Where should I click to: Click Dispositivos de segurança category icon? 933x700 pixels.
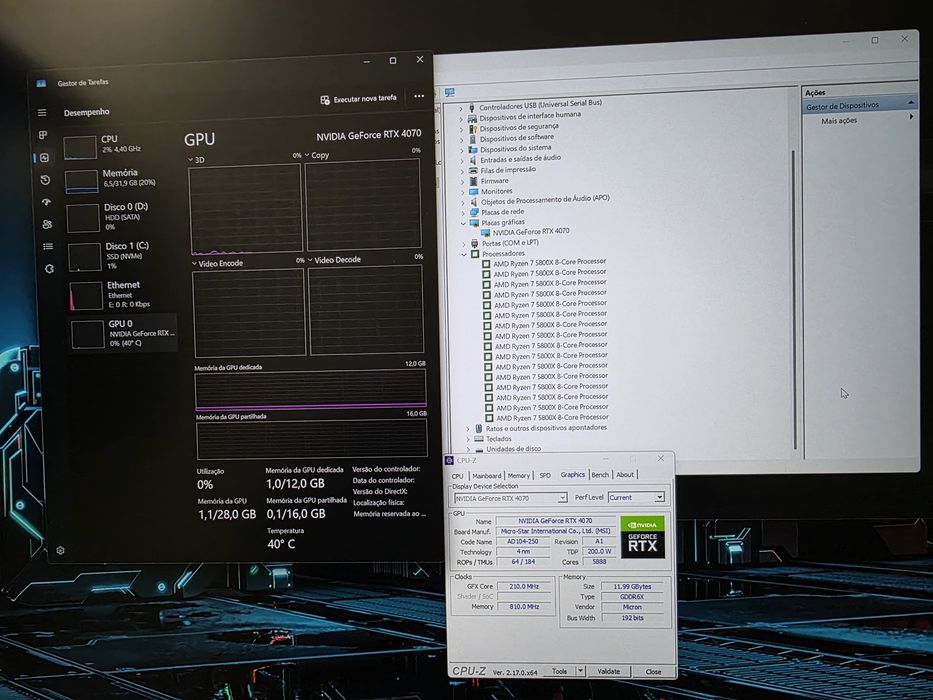[472, 129]
